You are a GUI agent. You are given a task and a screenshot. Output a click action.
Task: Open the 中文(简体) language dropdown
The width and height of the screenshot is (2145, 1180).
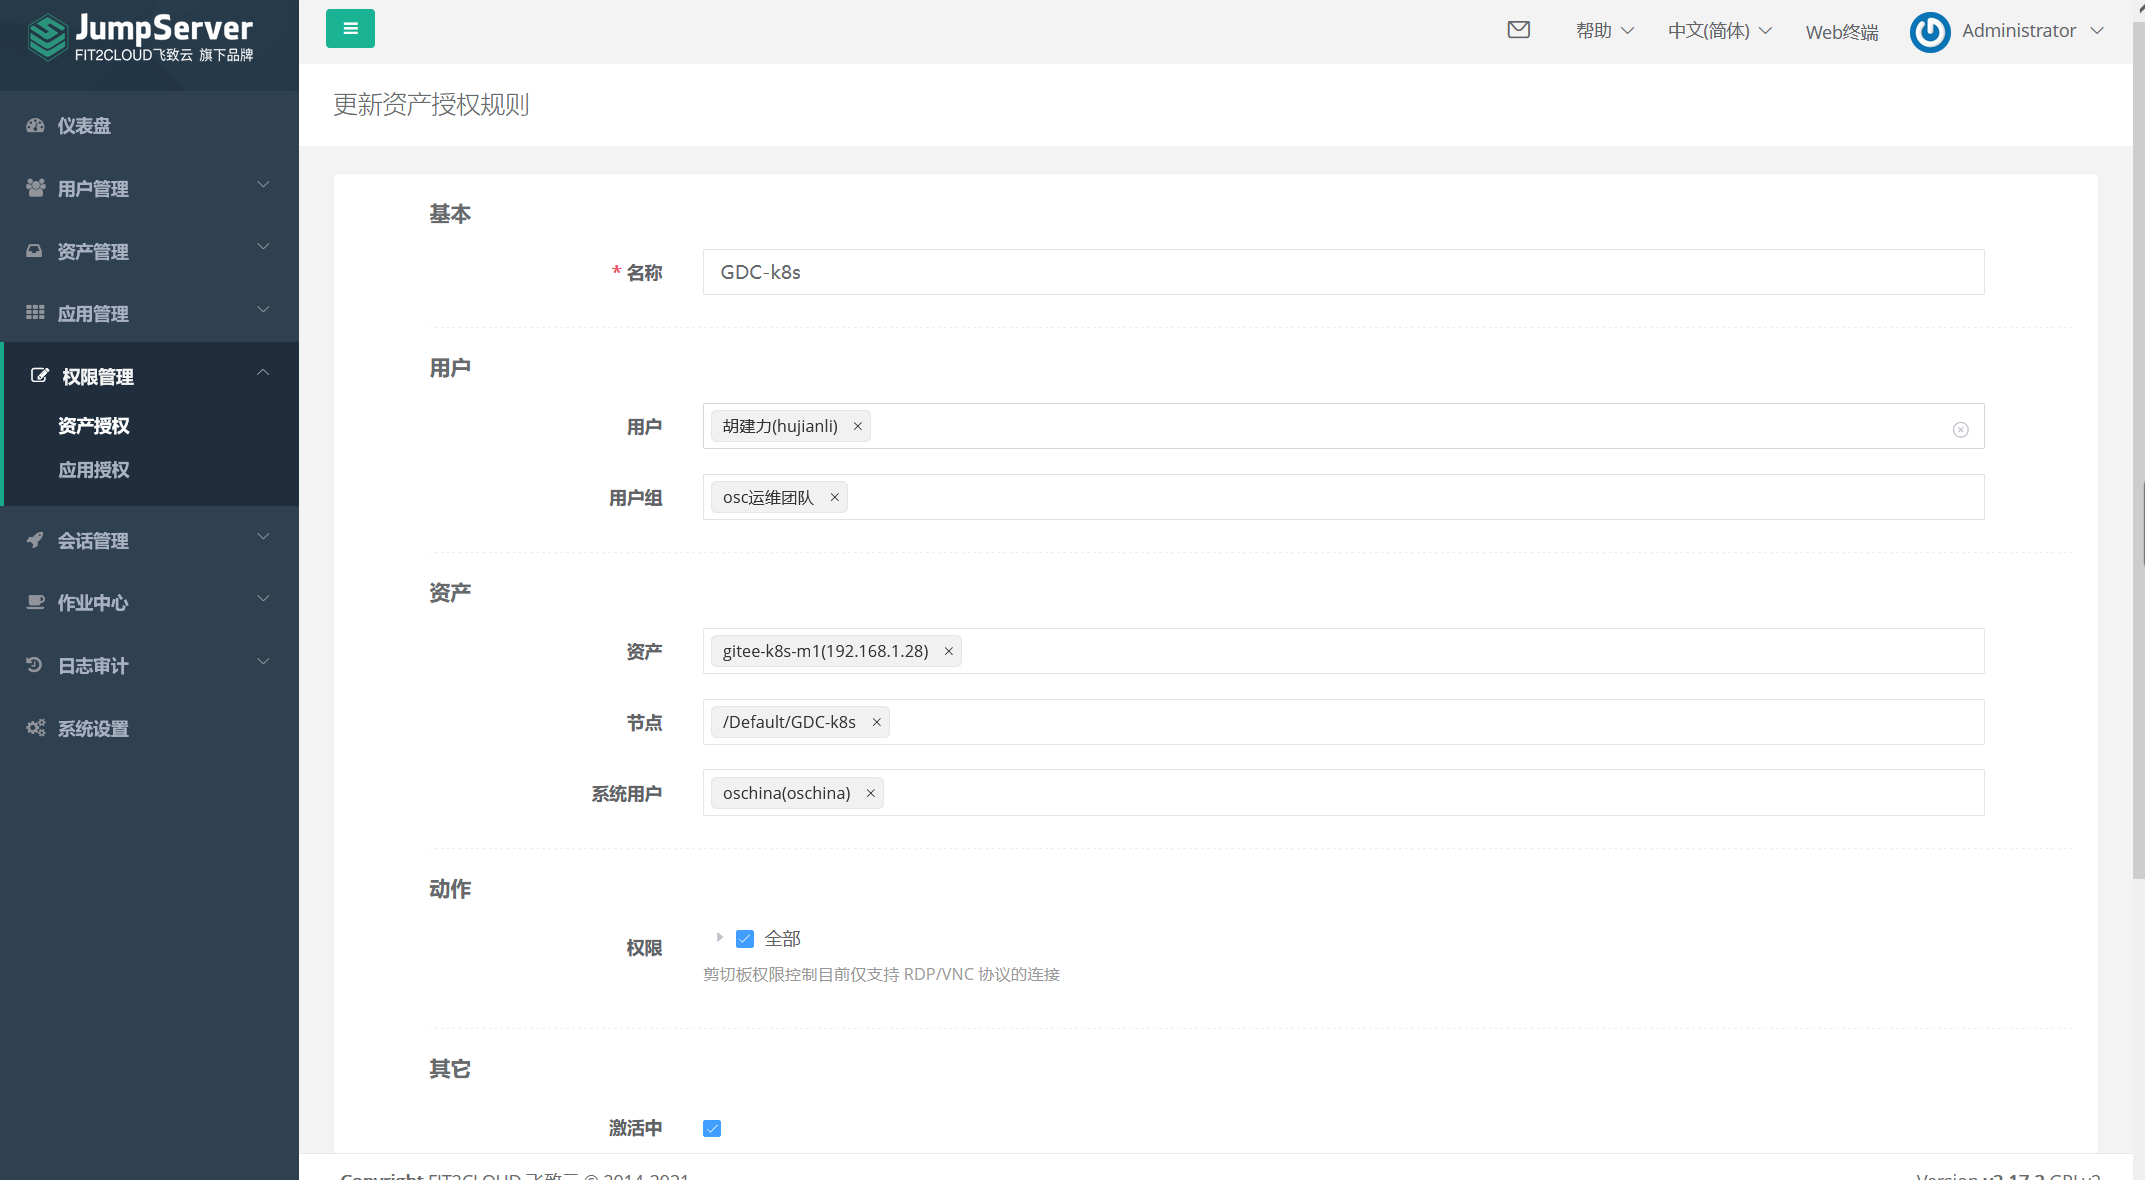point(1720,31)
